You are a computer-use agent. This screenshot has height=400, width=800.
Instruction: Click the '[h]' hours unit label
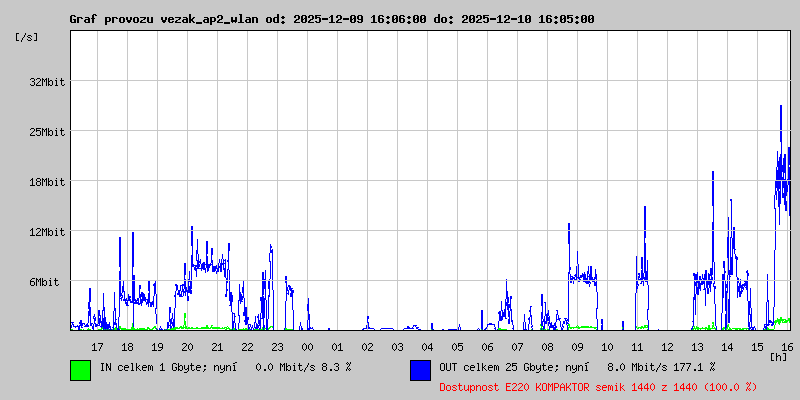779,357
